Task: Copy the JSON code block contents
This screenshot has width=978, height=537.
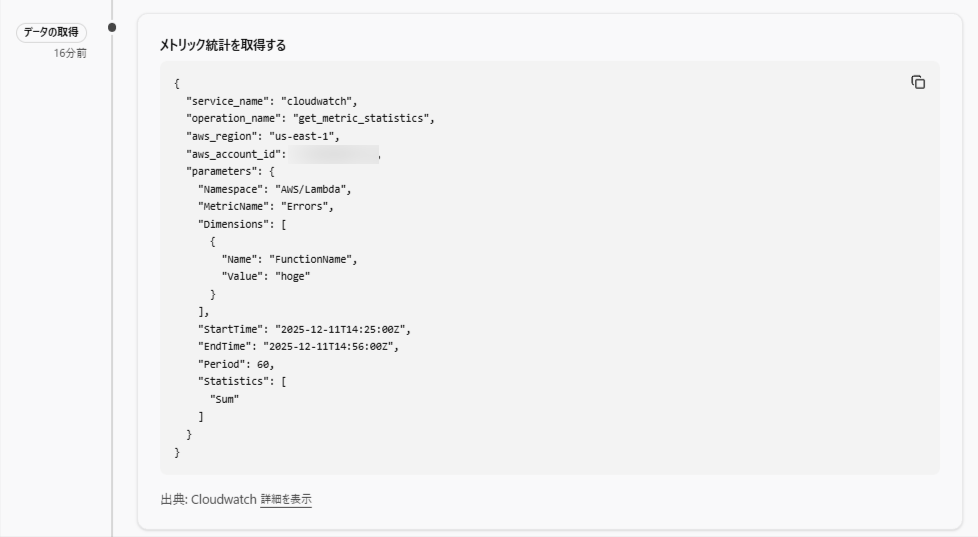Action: (x=917, y=82)
